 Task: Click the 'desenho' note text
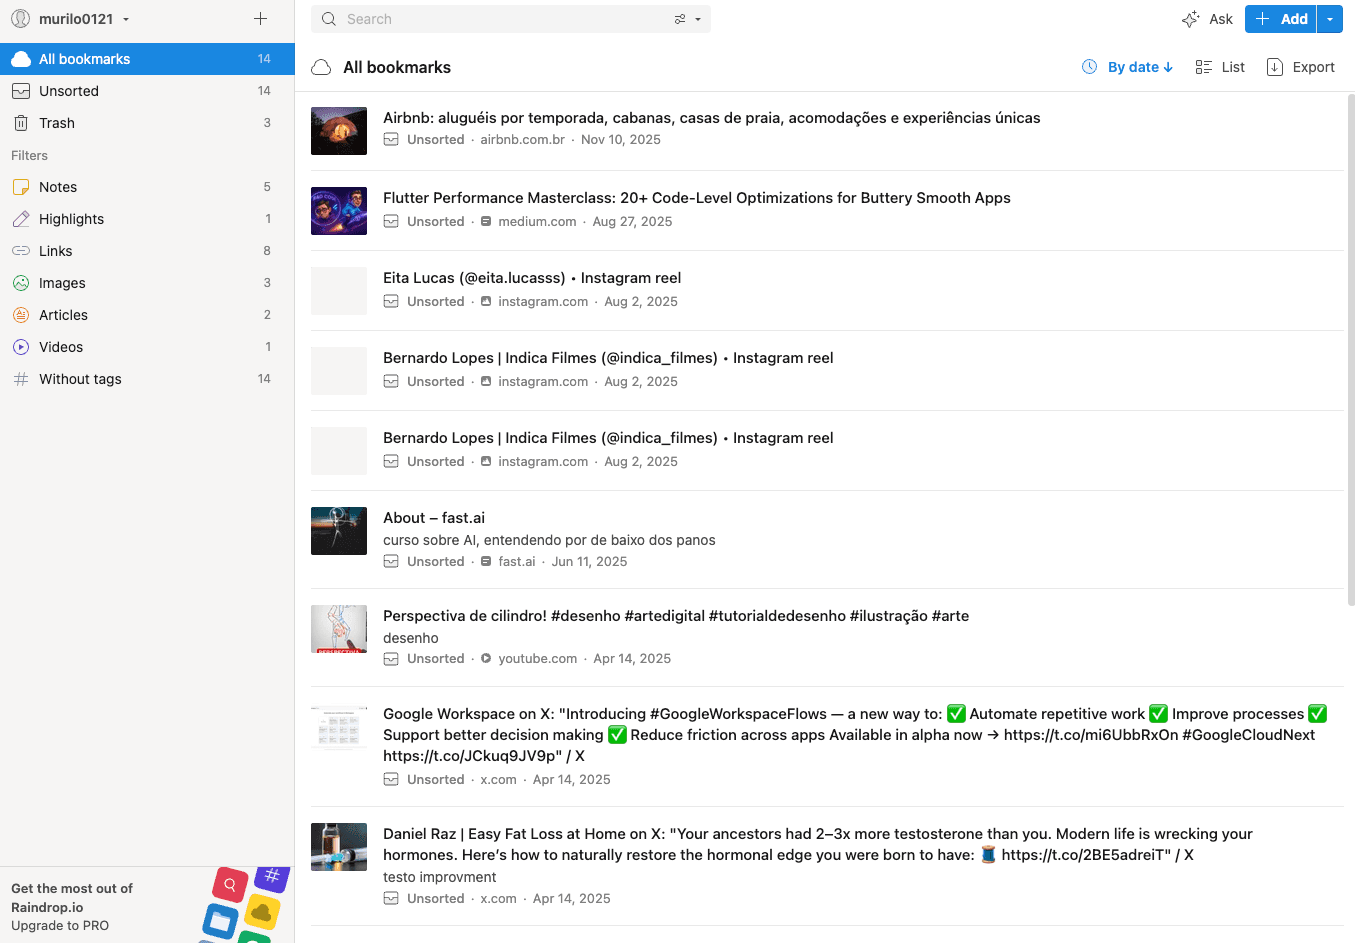pyautogui.click(x=411, y=638)
